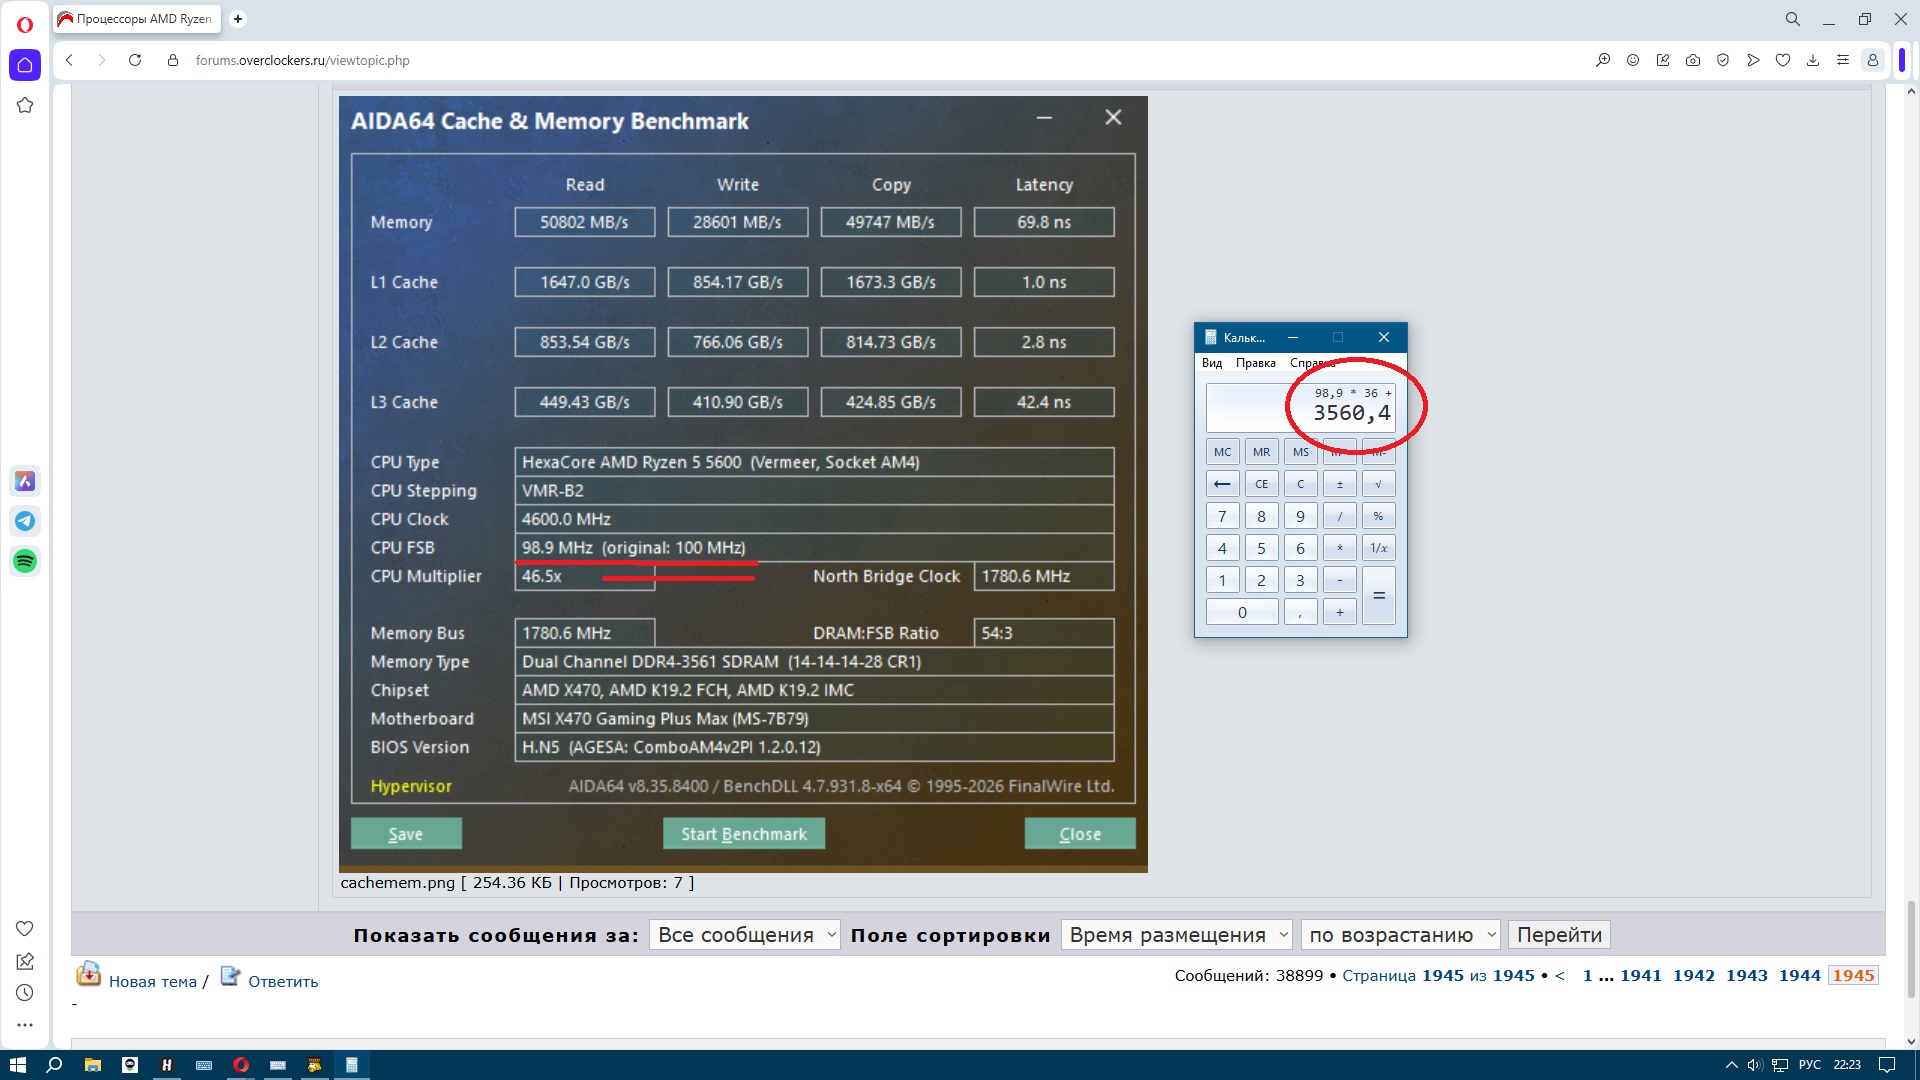
Task: Click calculator 1/x reciprocal button
Action: point(1378,548)
